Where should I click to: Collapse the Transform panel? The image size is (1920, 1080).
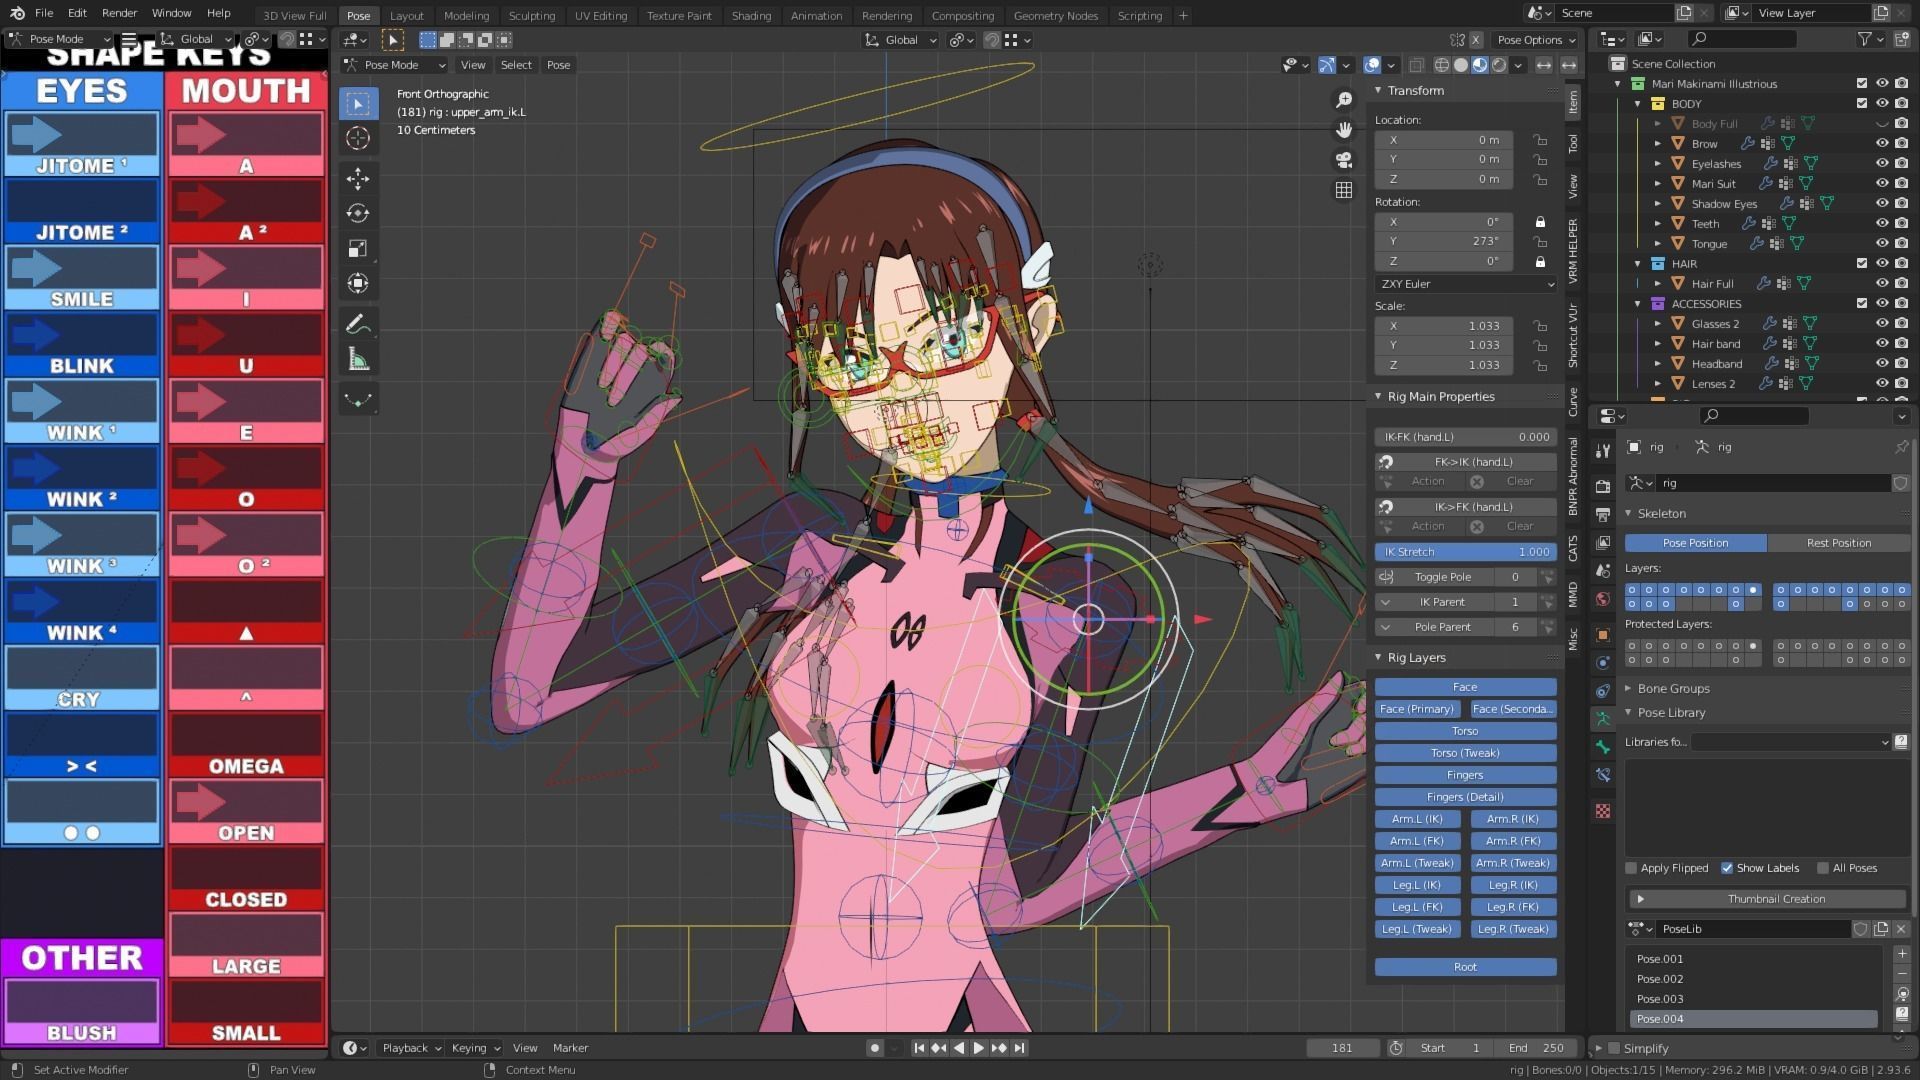click(1378, 90)
